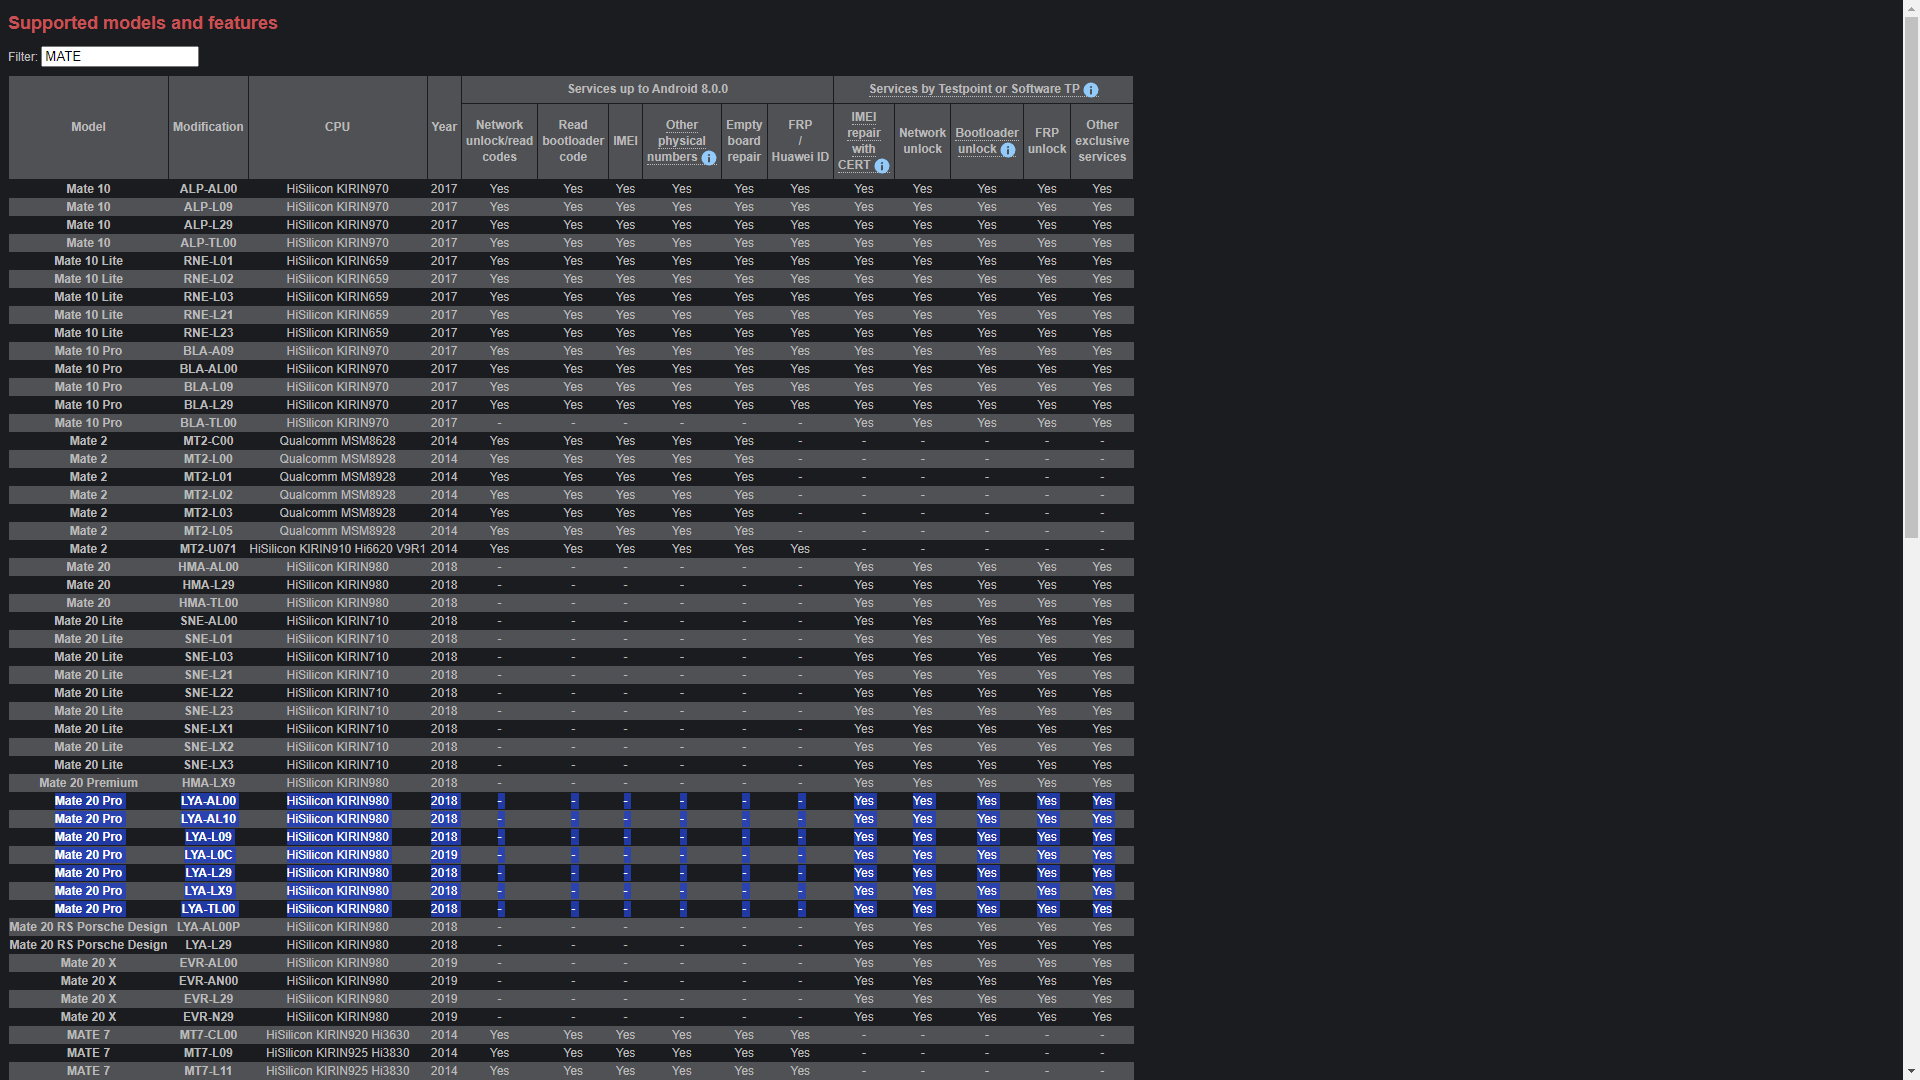Click info icon beside Bootloader unlock
This screenshot has height=1080, width=1920.
click(x=1008, y=150)
